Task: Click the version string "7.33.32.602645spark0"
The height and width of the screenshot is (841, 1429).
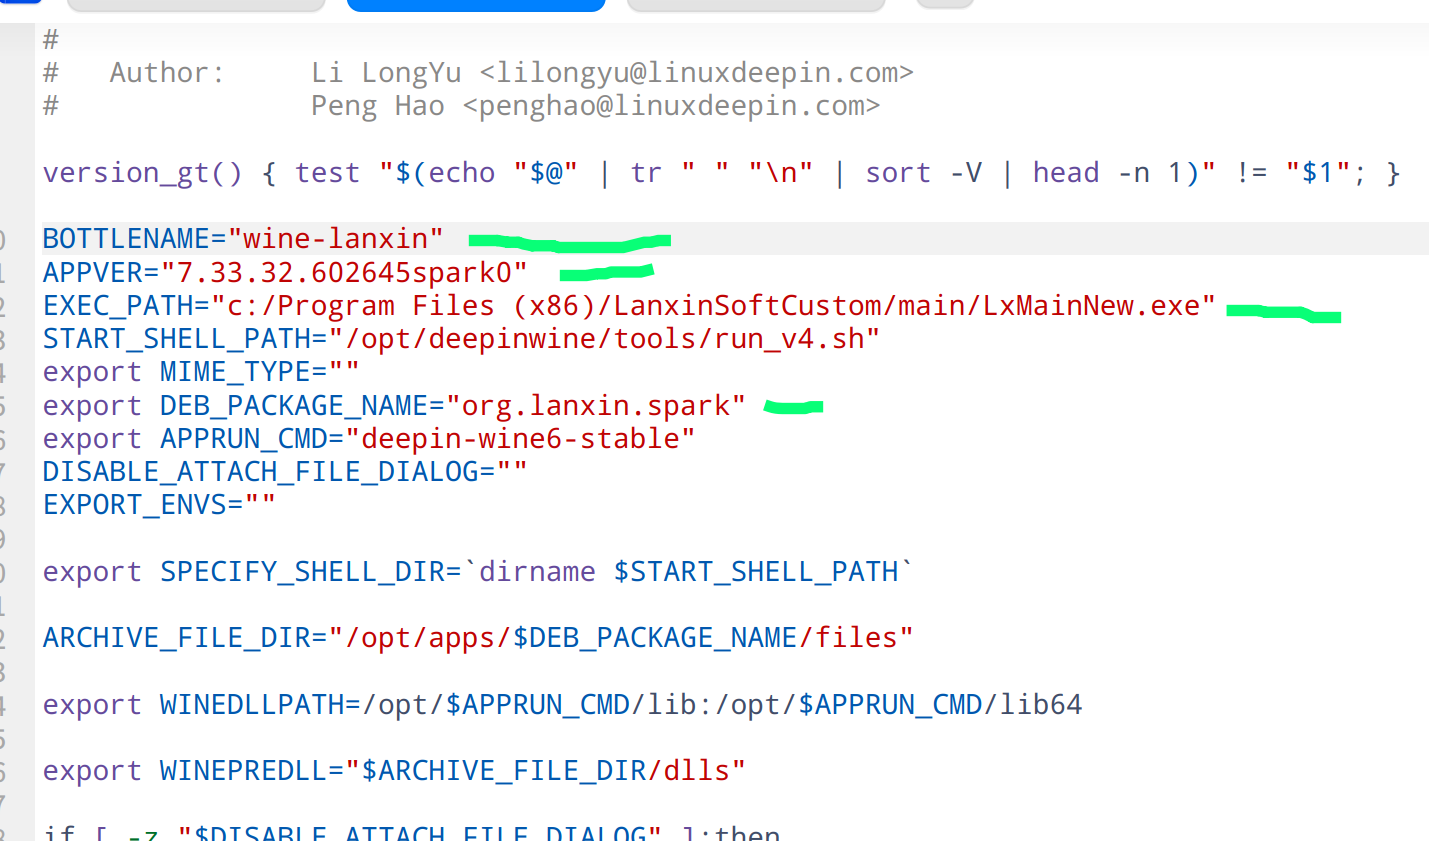Action: pos(344,273)
